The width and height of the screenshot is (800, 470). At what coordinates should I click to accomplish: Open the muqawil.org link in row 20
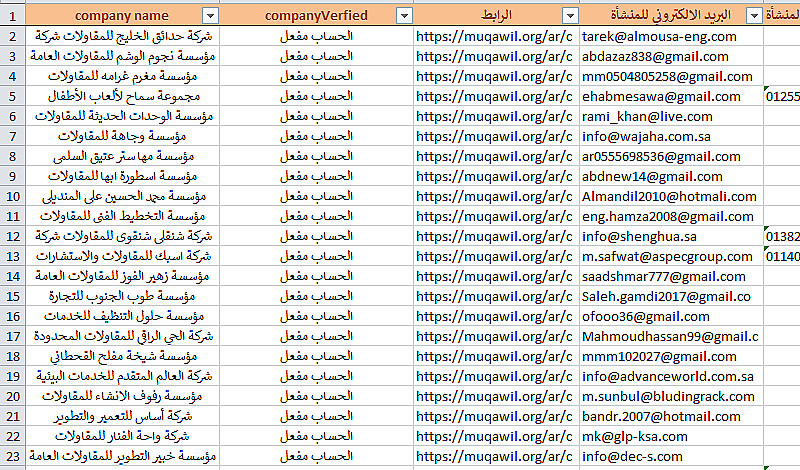tap(494, 397)
